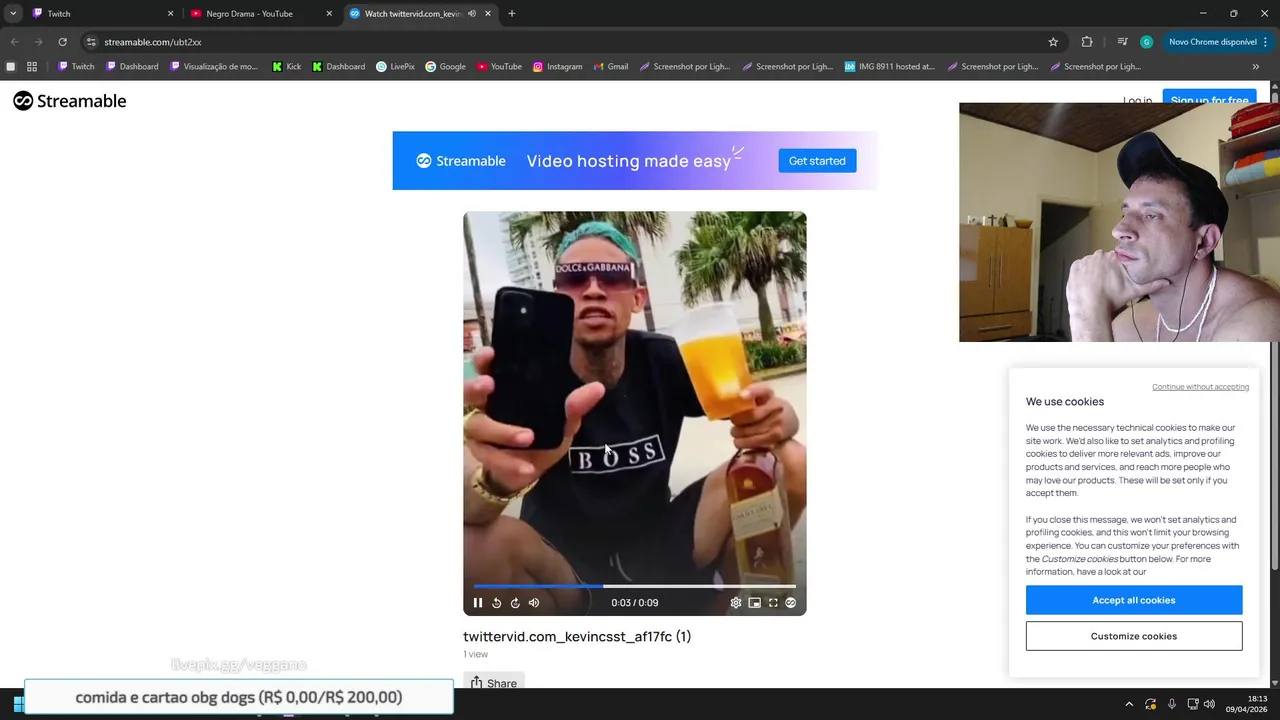Enable picture-in-picture mode for video

[x=754, y=603]
